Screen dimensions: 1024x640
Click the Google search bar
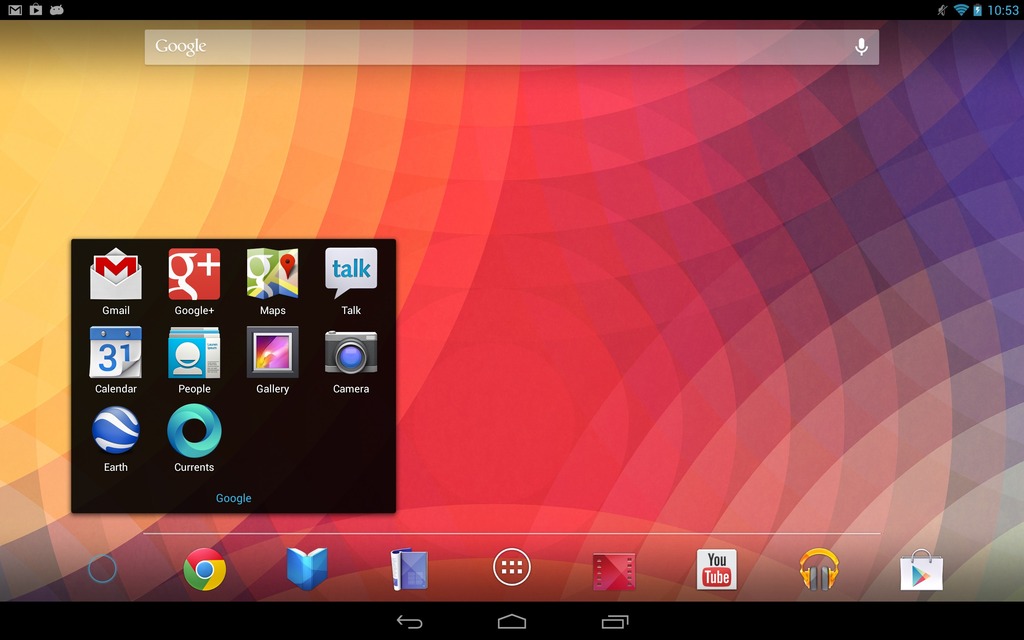[512, 47]
